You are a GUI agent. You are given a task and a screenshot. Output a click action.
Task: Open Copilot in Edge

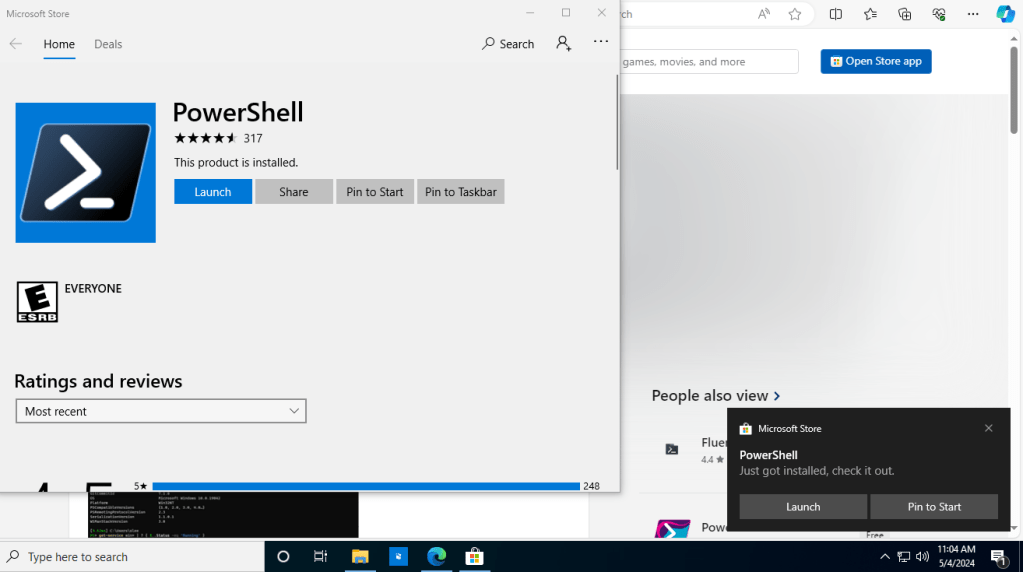coord(1005,14)
